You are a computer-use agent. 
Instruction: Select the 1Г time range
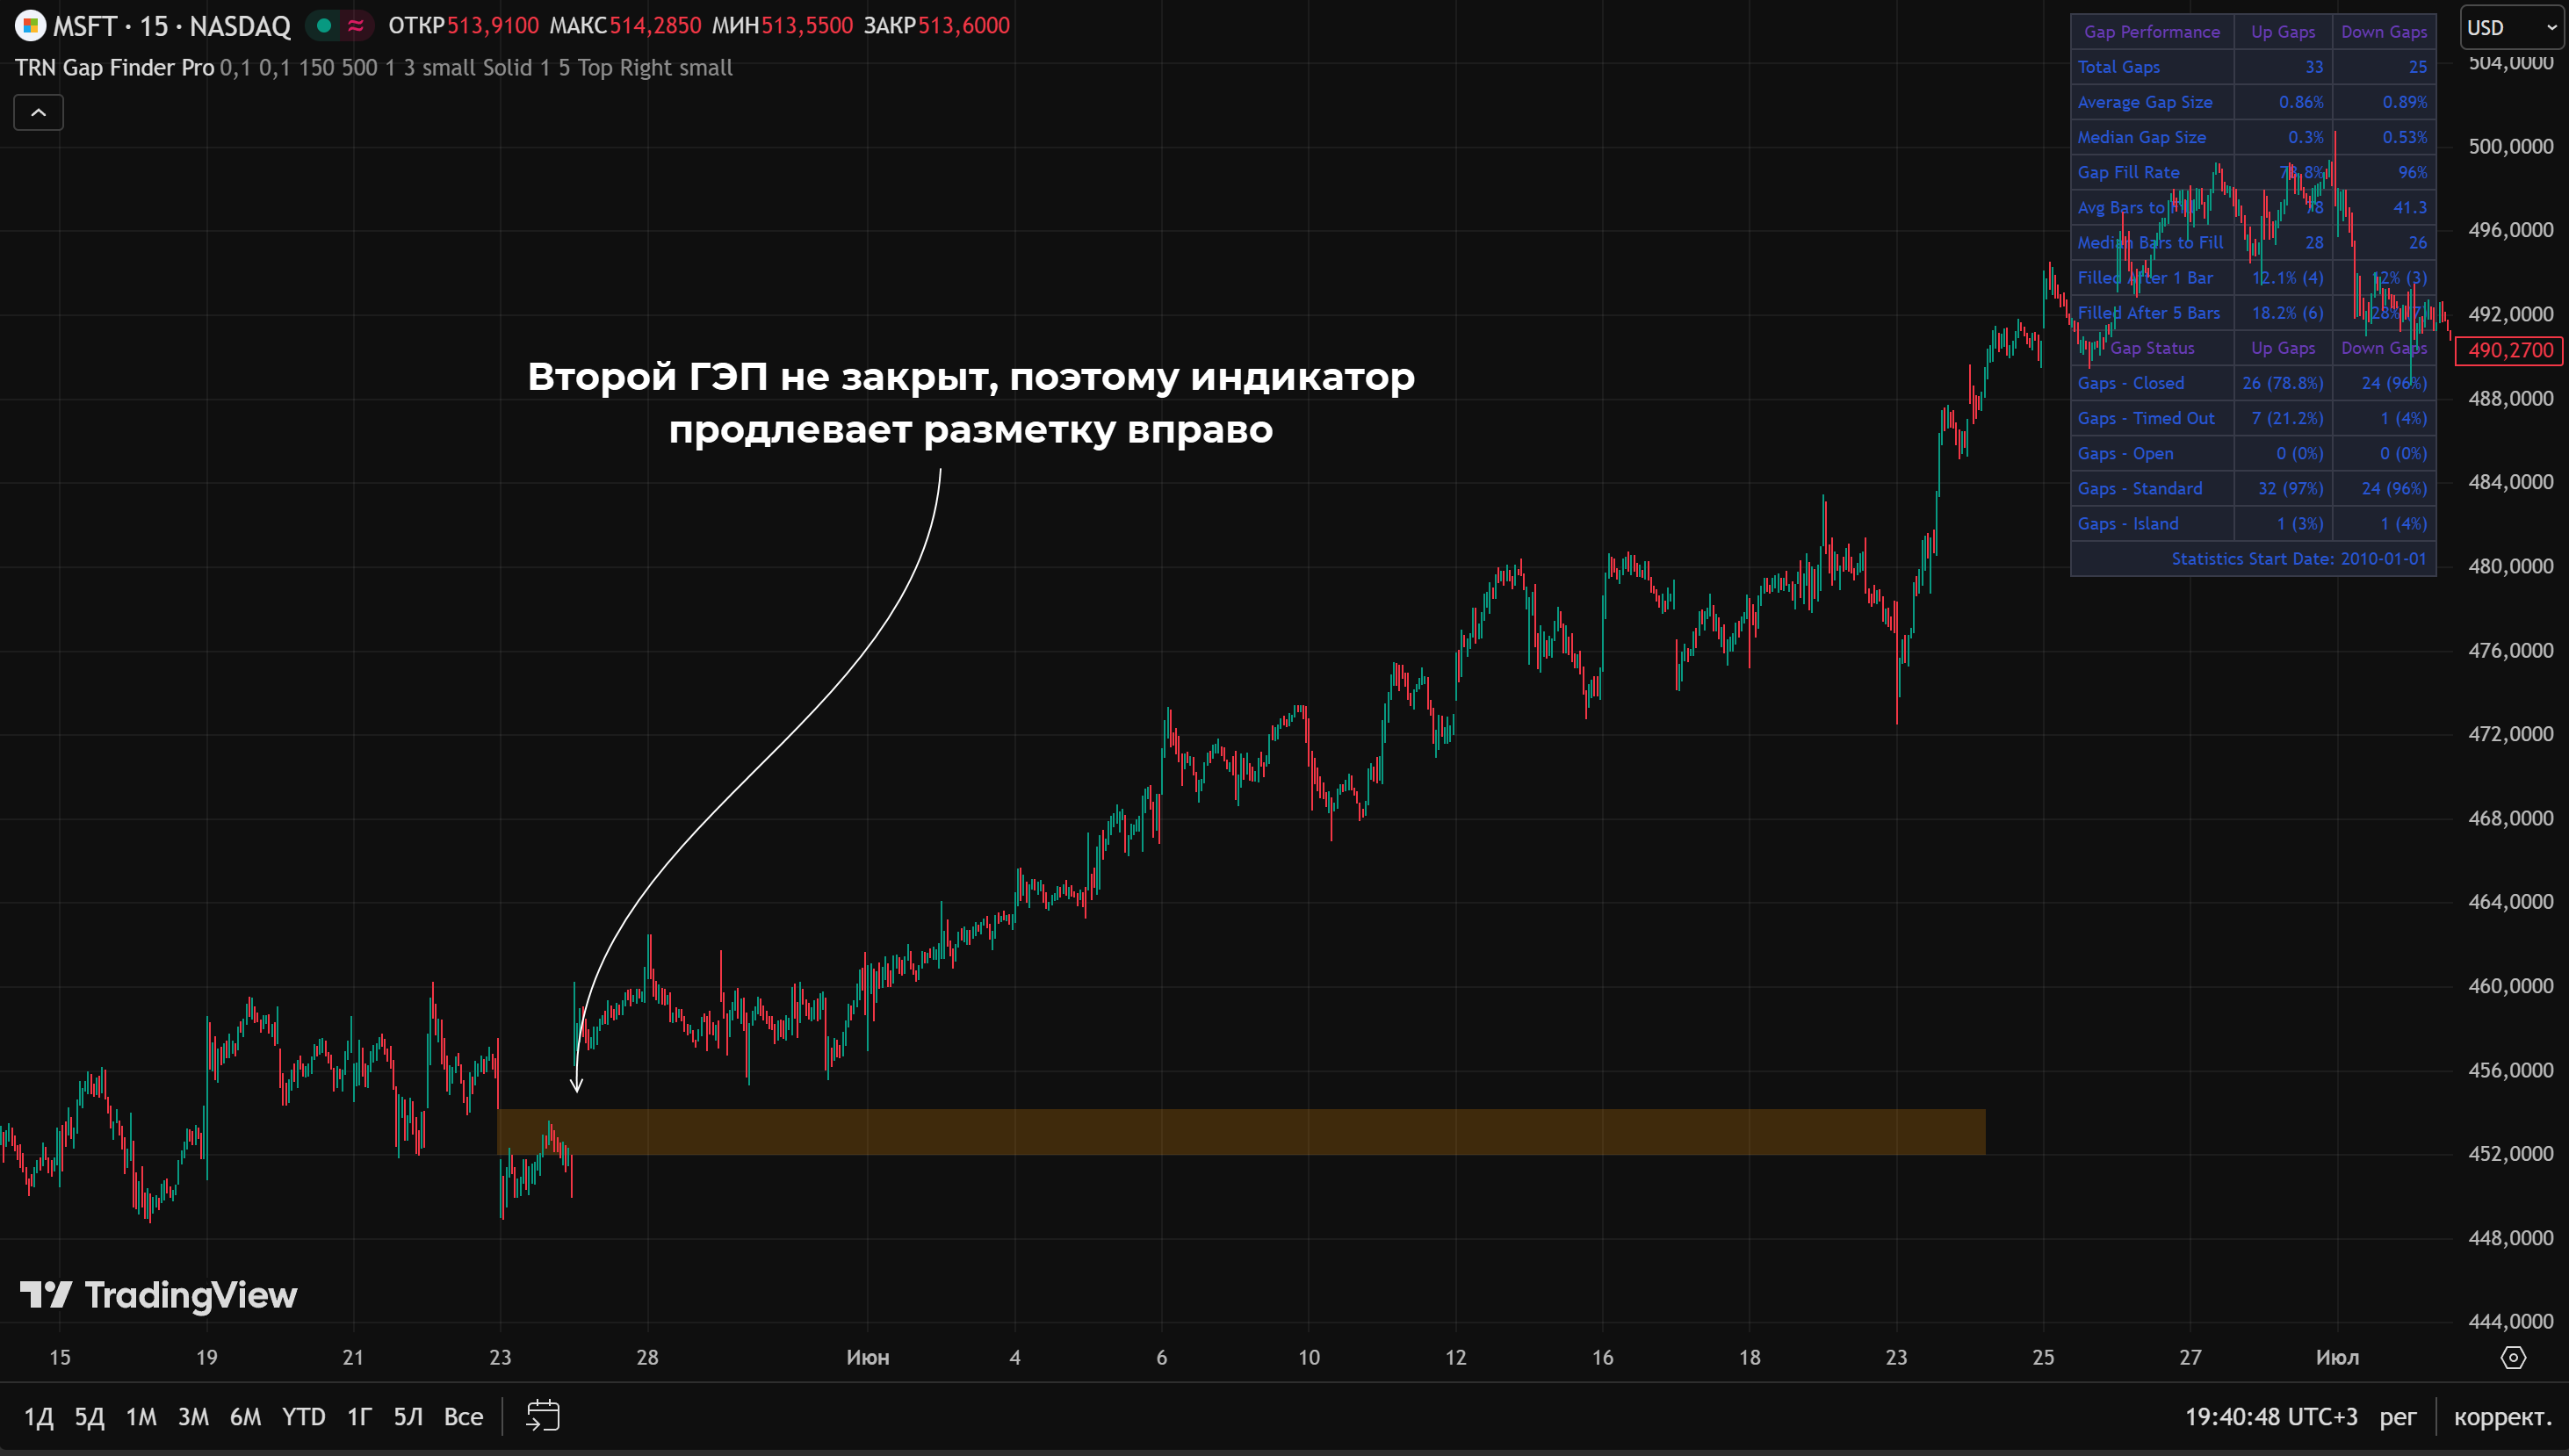[359, 1416]
